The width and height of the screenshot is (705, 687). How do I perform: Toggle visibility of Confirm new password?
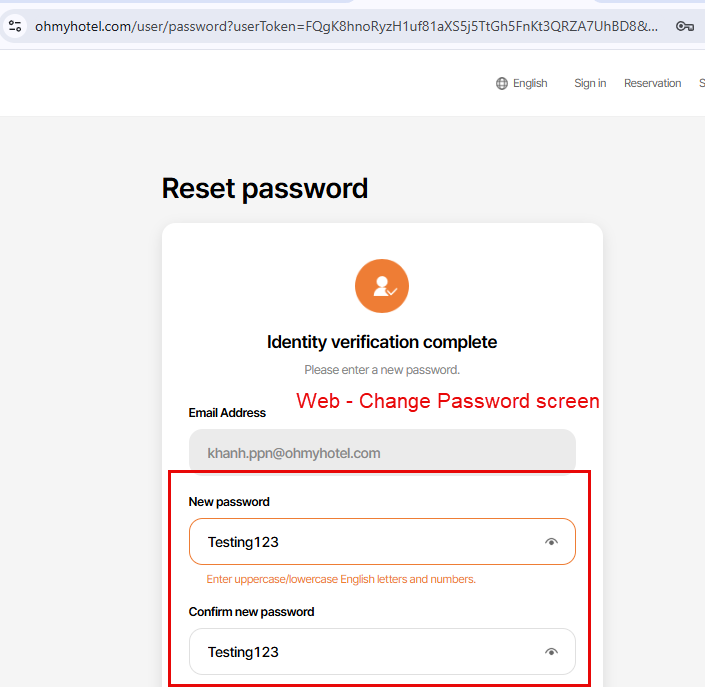point(551,652)
